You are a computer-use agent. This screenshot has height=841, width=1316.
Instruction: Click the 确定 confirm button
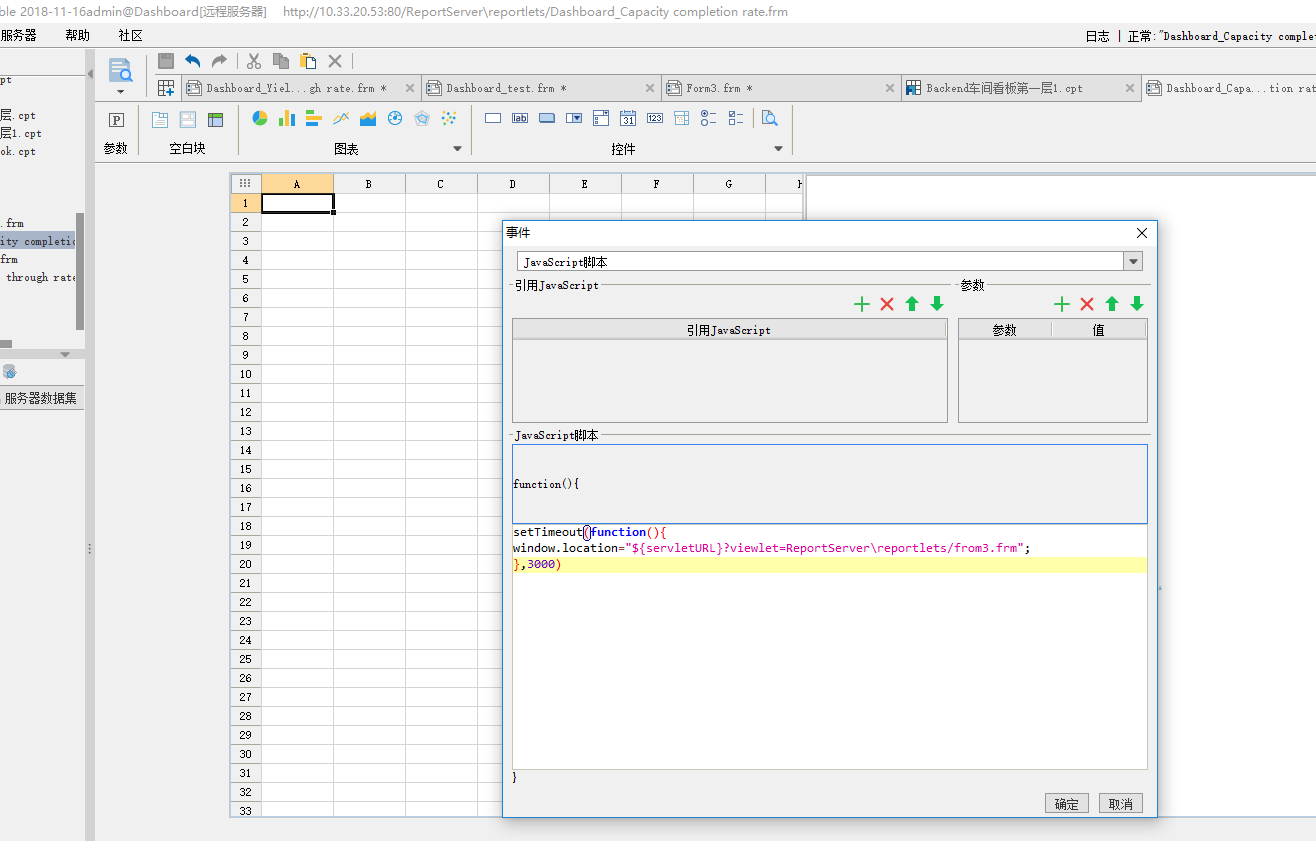tap(1067, 804)
